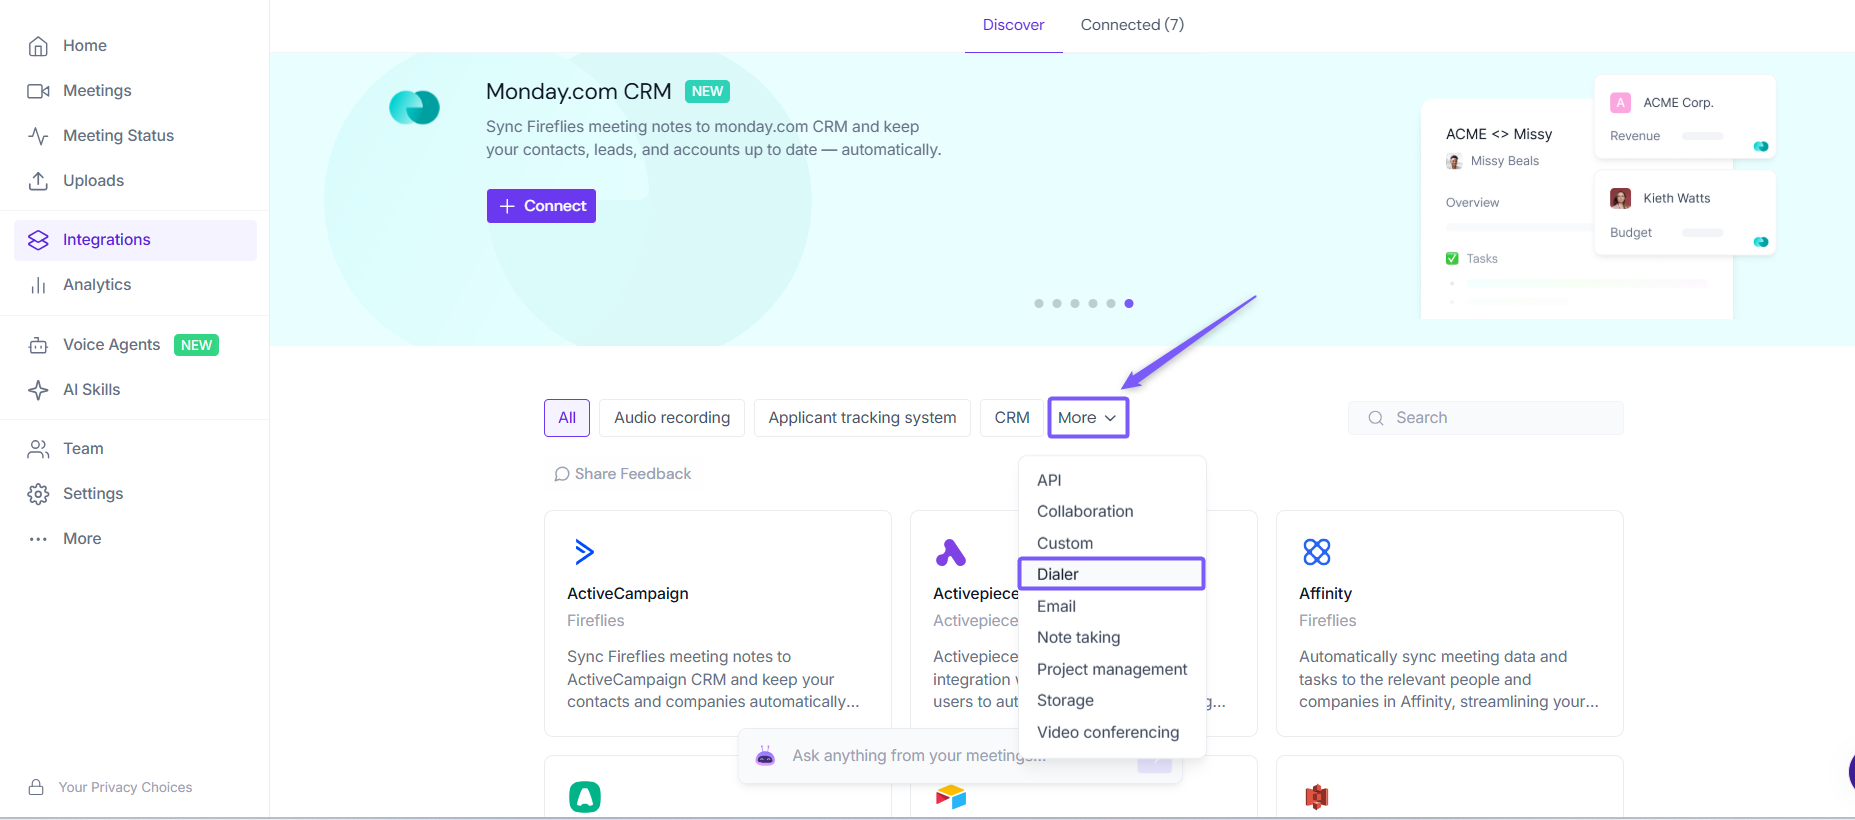Click the Meeting Status pulse icon
The image size is (1855, 820).
pyautogui.click(x=38, y=136)
